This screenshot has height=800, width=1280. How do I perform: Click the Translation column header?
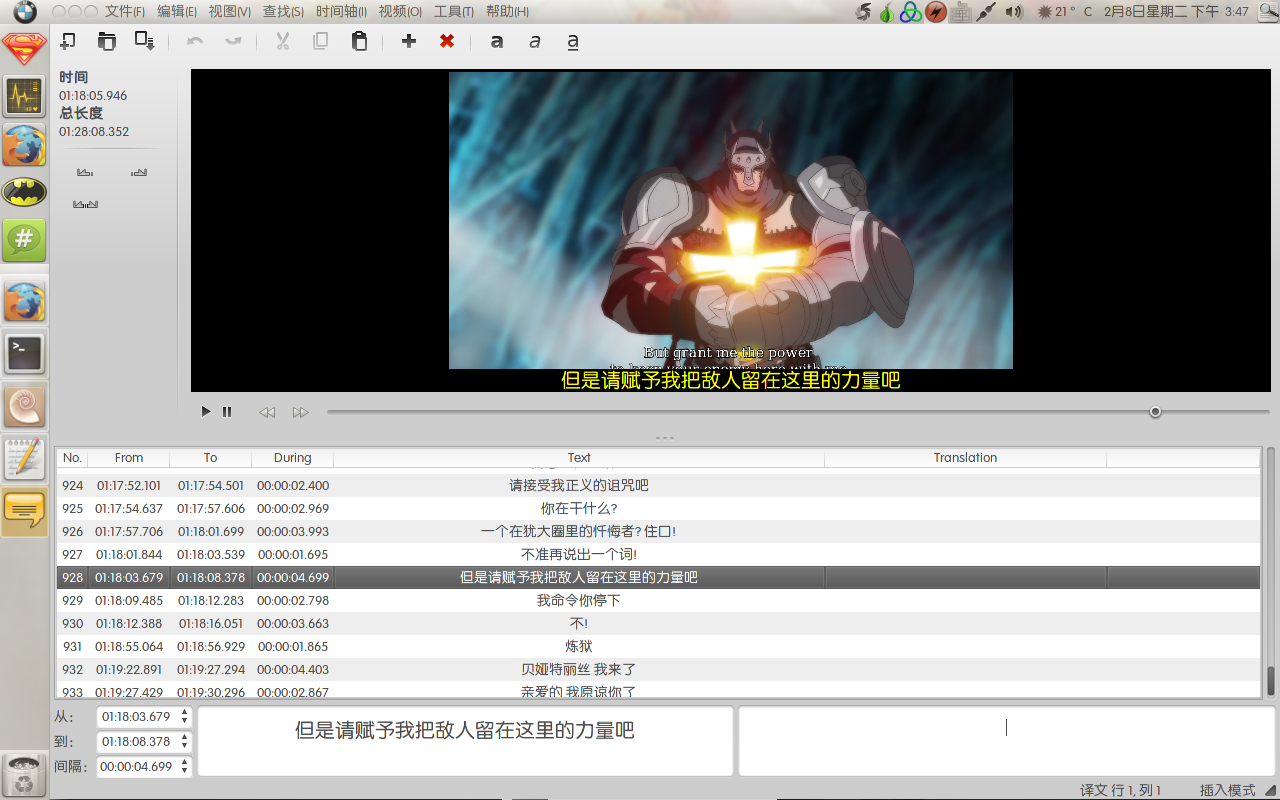click(965, 458)
